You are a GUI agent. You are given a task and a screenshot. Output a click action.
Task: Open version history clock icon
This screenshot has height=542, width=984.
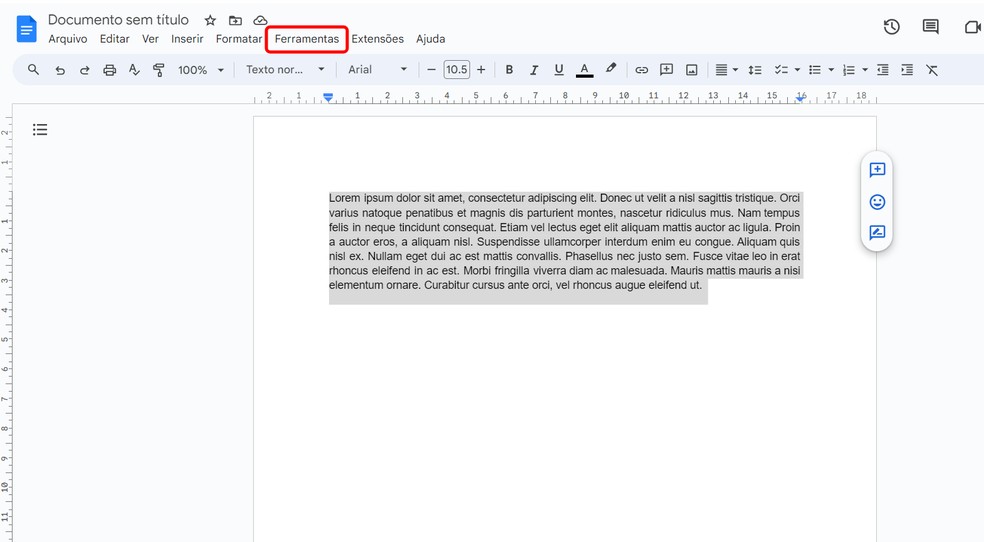click(892, 27)
